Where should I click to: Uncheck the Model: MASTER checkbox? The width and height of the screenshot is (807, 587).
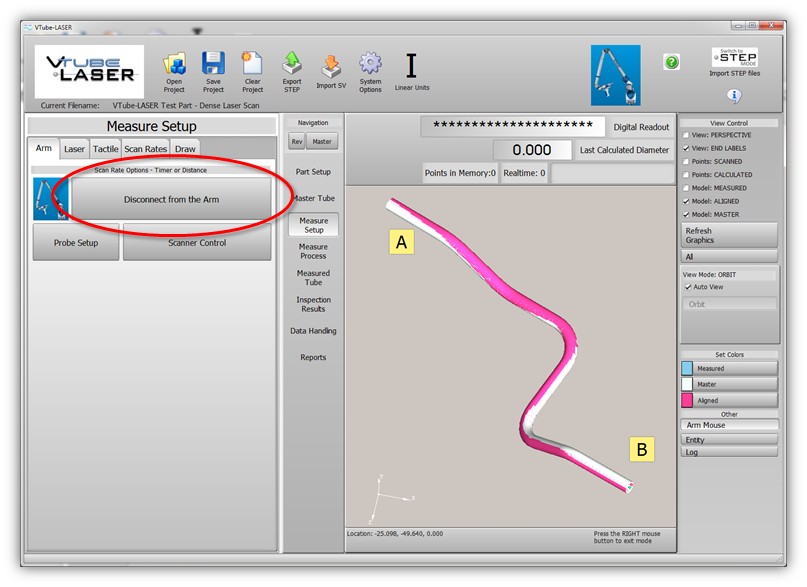[686, 214]
